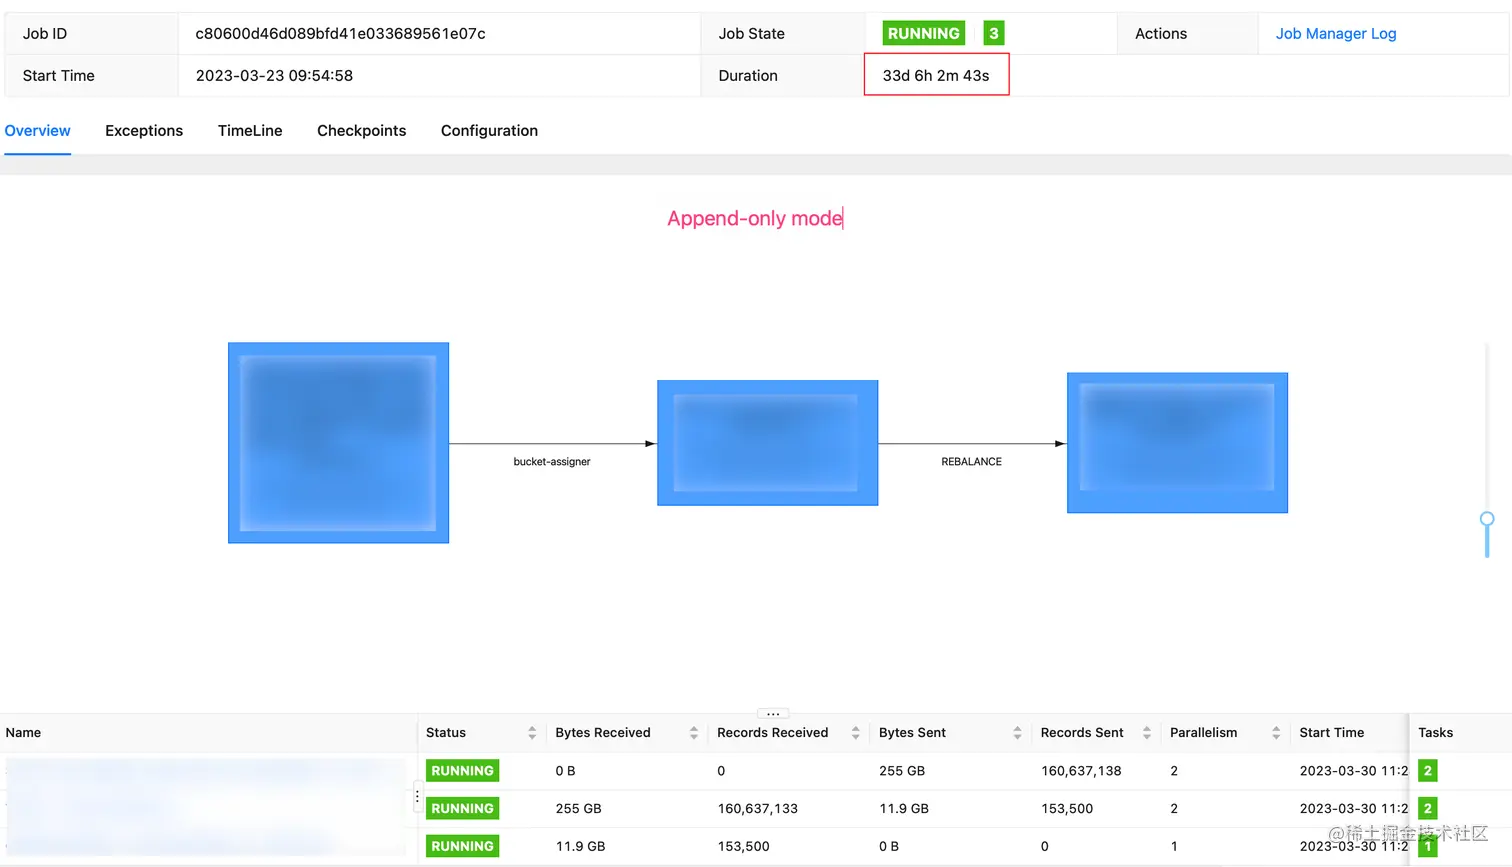Click the 0 B value under Bytes Received

click(x=565, y=771)
